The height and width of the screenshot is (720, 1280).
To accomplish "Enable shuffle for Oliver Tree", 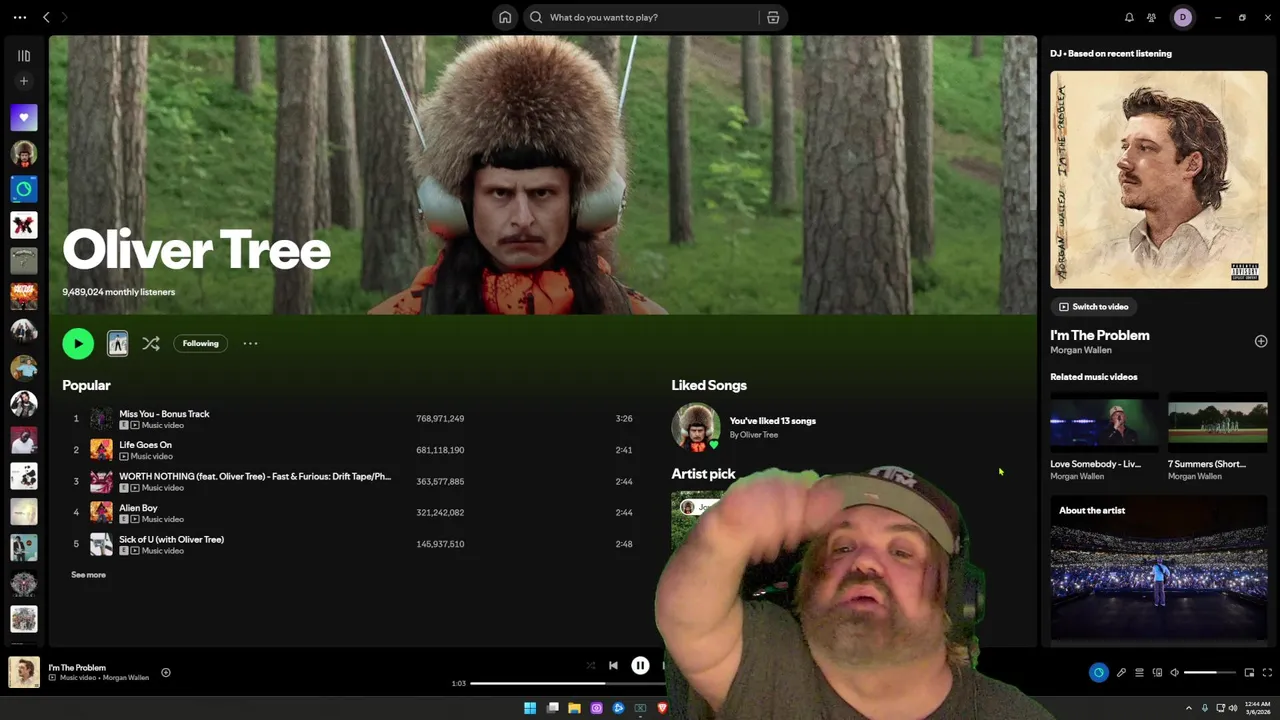I will pyautogui.click(x=151, y=343).
